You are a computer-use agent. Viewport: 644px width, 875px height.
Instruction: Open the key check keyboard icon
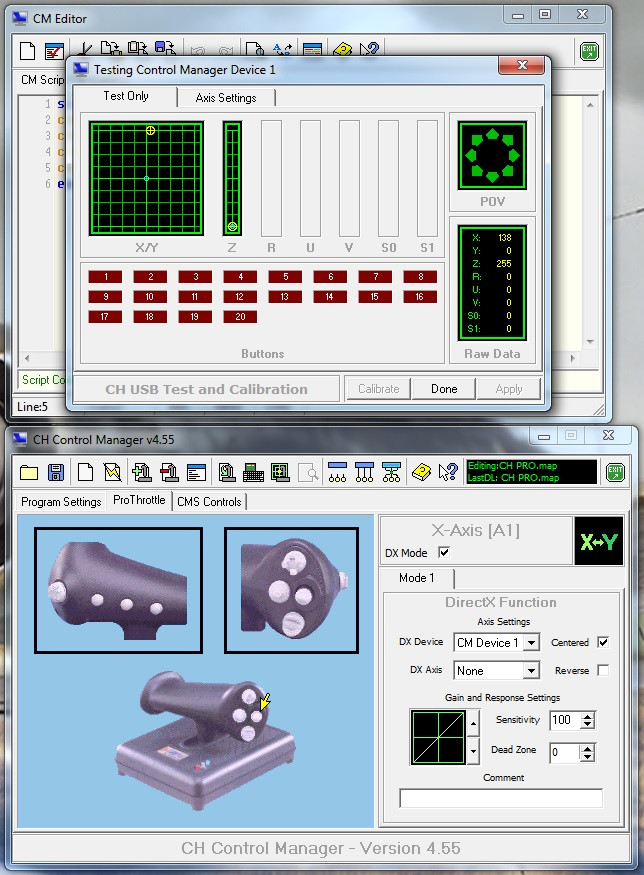253,473
